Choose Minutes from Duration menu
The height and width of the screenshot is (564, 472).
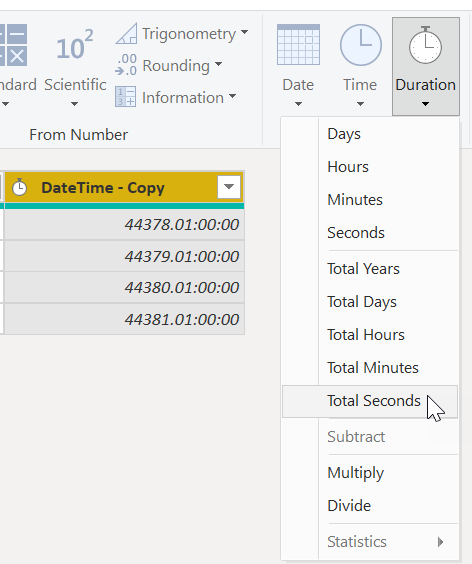pyautogui.click(x=370, y=200)
